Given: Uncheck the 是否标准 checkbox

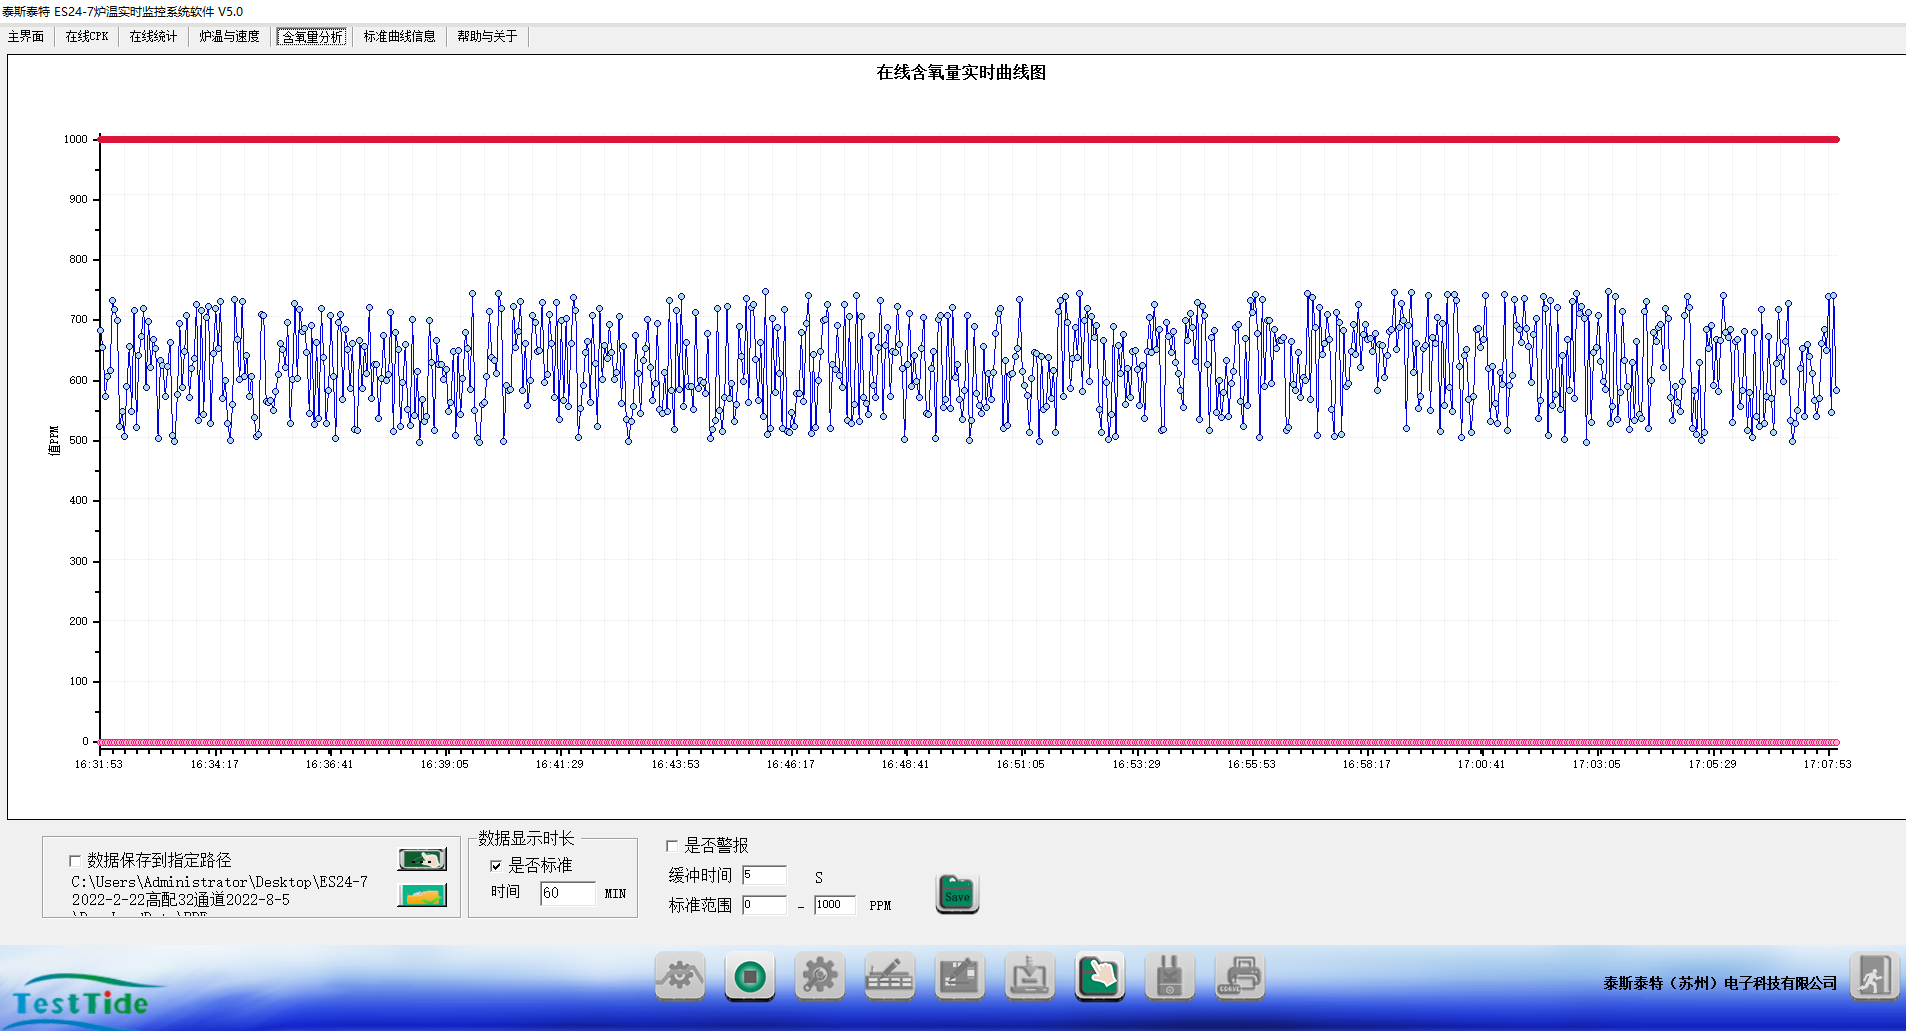Looking at the screenshot, I should [496, 866].
